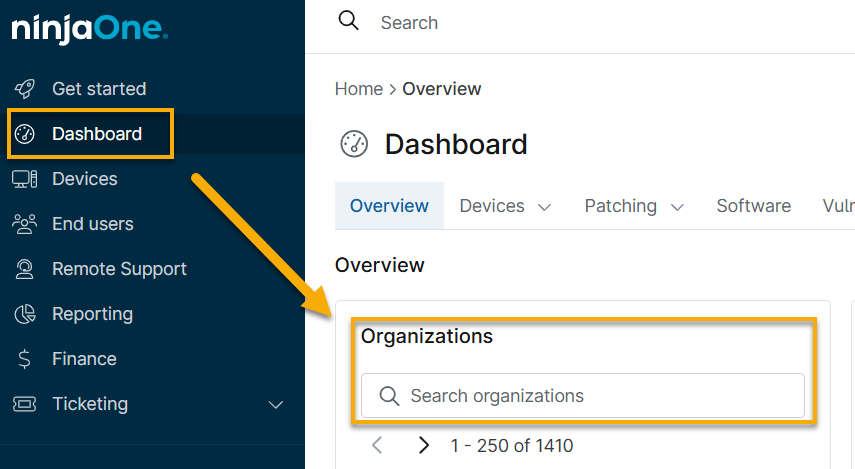Click the Finance dollar sign icon
The image size is (855, 469).
click(x=25, y=359)
